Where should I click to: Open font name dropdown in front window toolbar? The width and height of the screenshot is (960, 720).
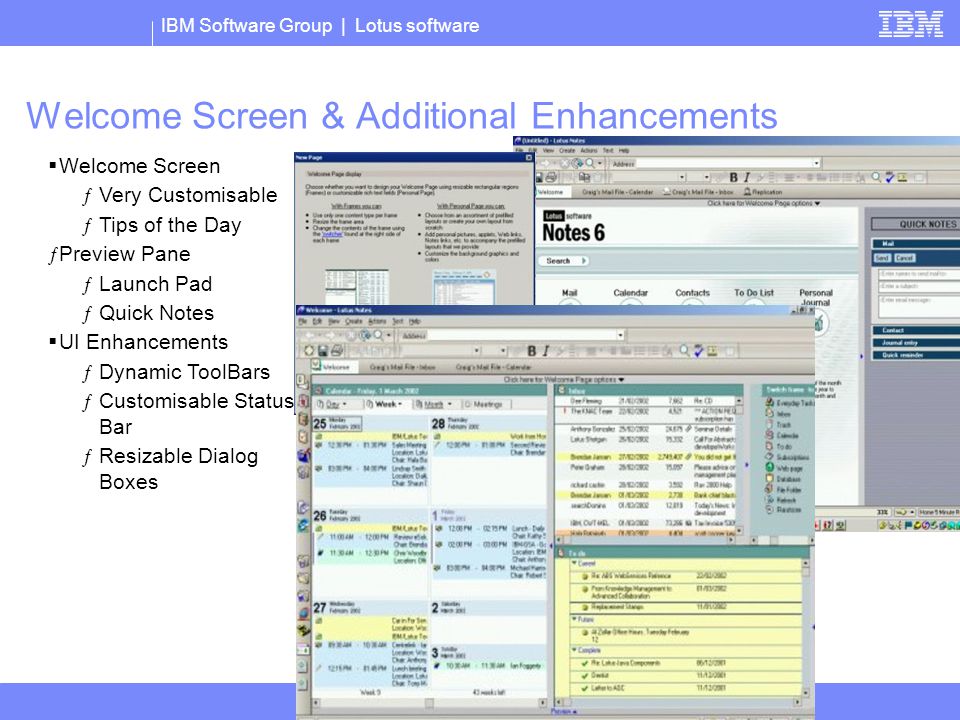[476, 351]
